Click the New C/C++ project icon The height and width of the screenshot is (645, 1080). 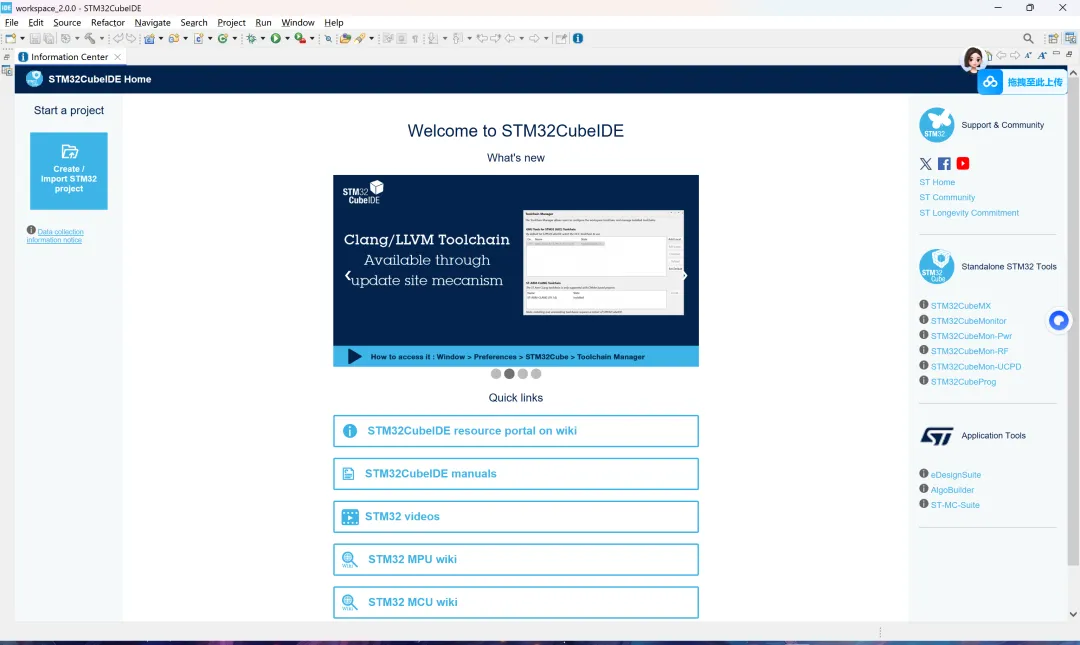point(149,39)
